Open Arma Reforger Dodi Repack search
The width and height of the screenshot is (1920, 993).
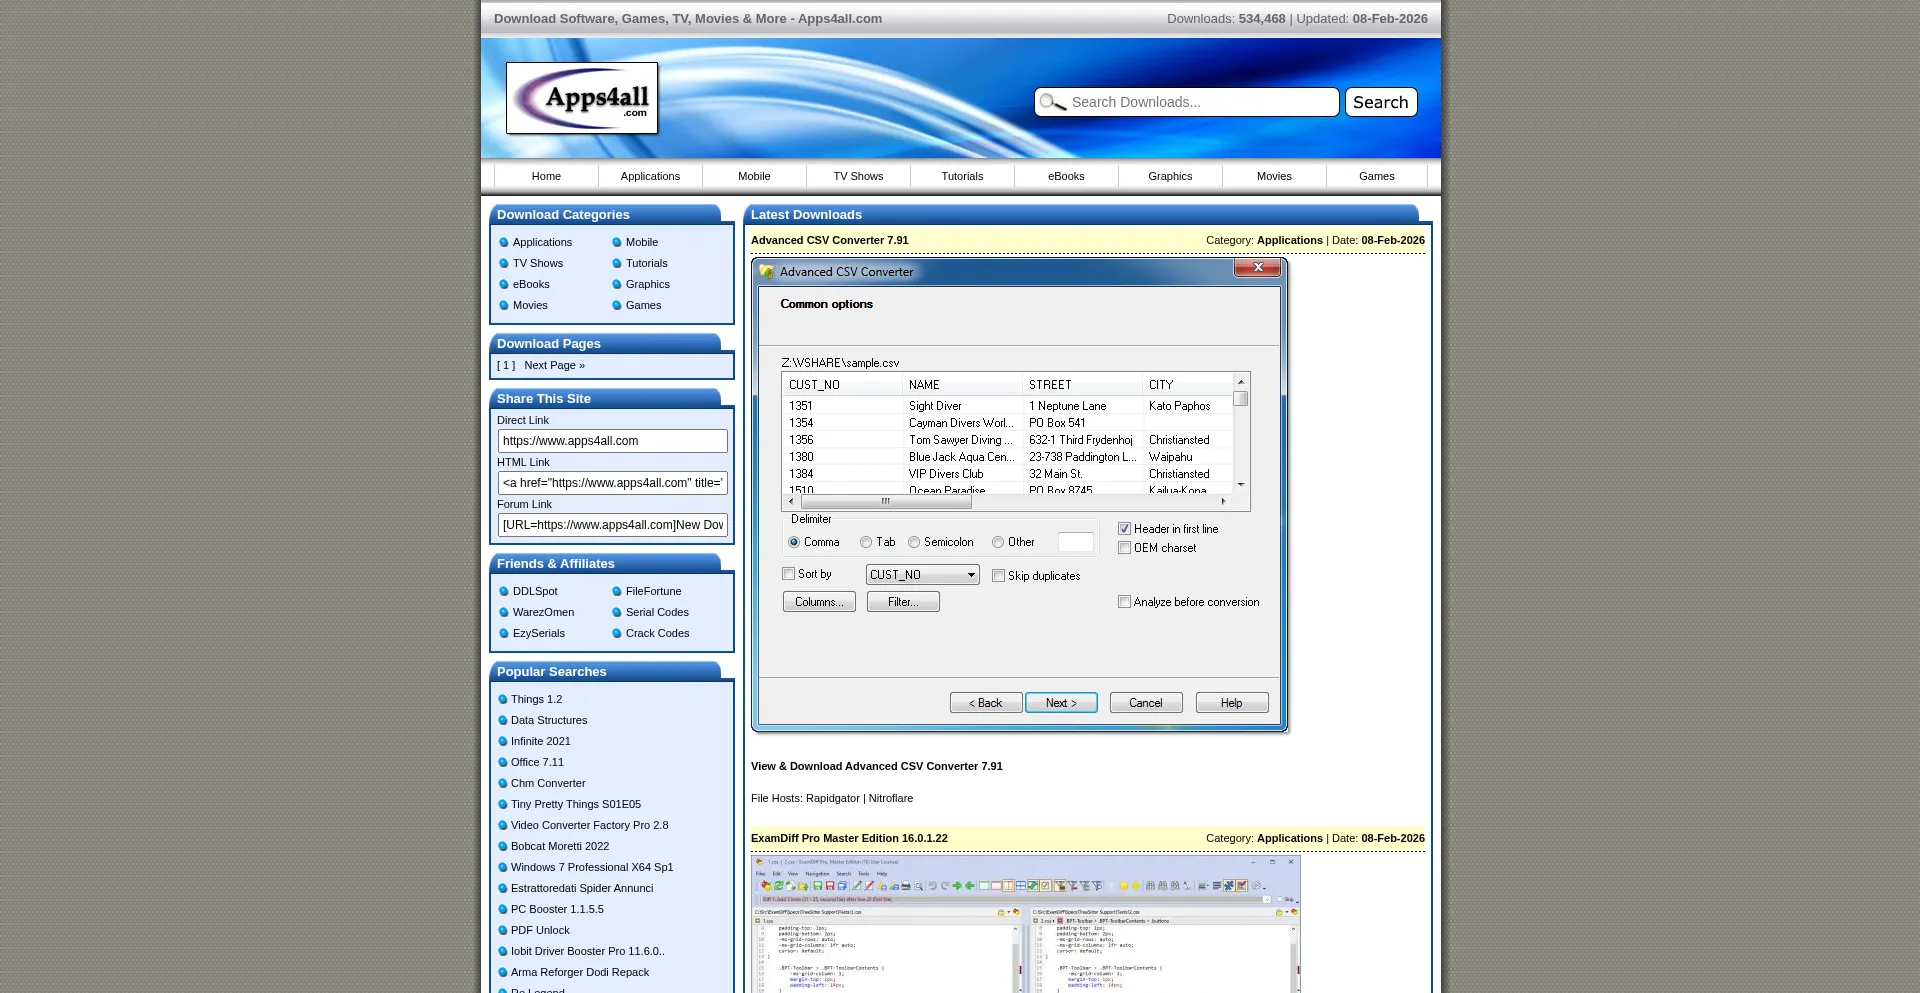(580, 972)
